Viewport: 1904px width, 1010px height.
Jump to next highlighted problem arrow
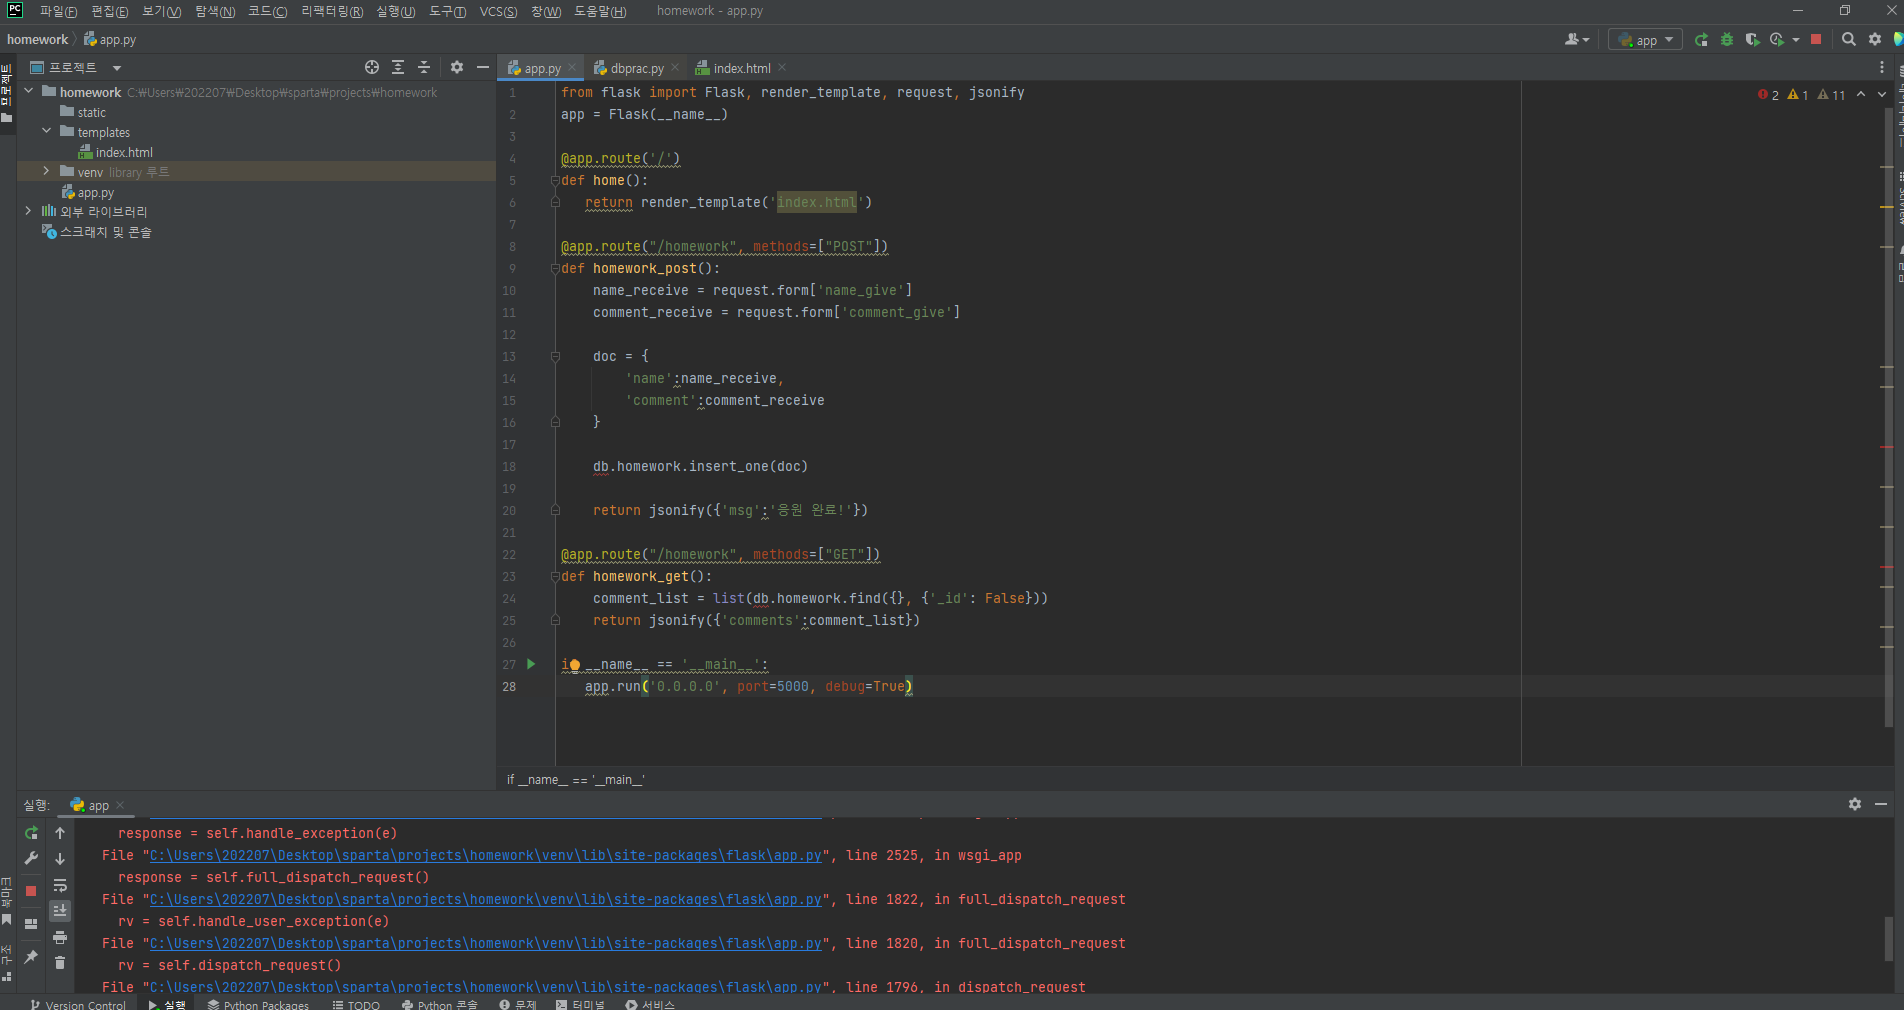[1882, 94]
